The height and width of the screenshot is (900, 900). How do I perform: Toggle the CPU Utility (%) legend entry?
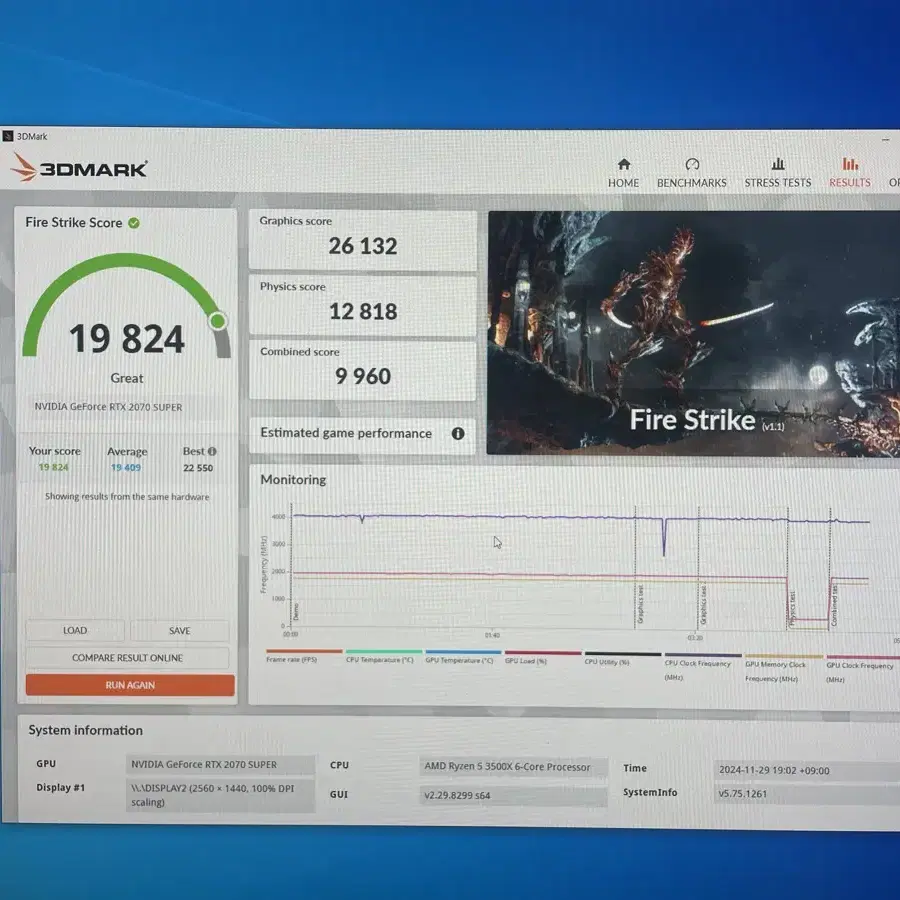point(622,658)
